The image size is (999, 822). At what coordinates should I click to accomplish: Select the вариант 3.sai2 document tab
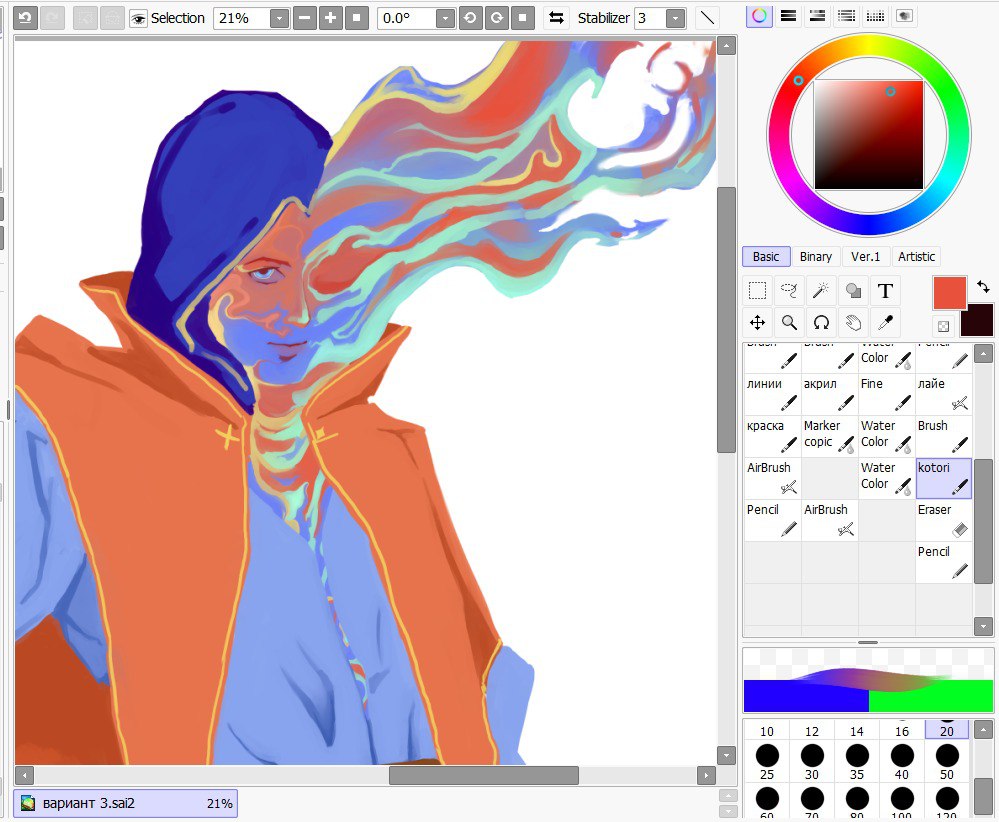(x=126, y=803)
